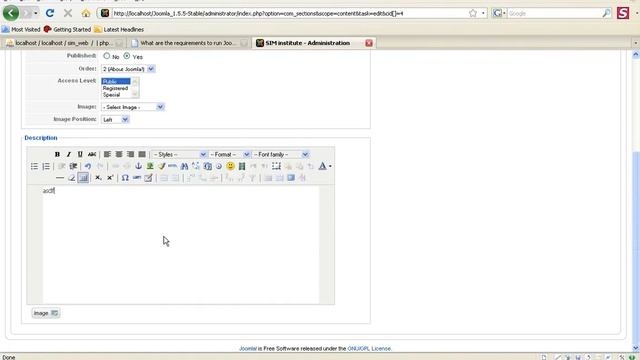Set Published to No
The image size is (640, 360).
(x=107, y=56)
